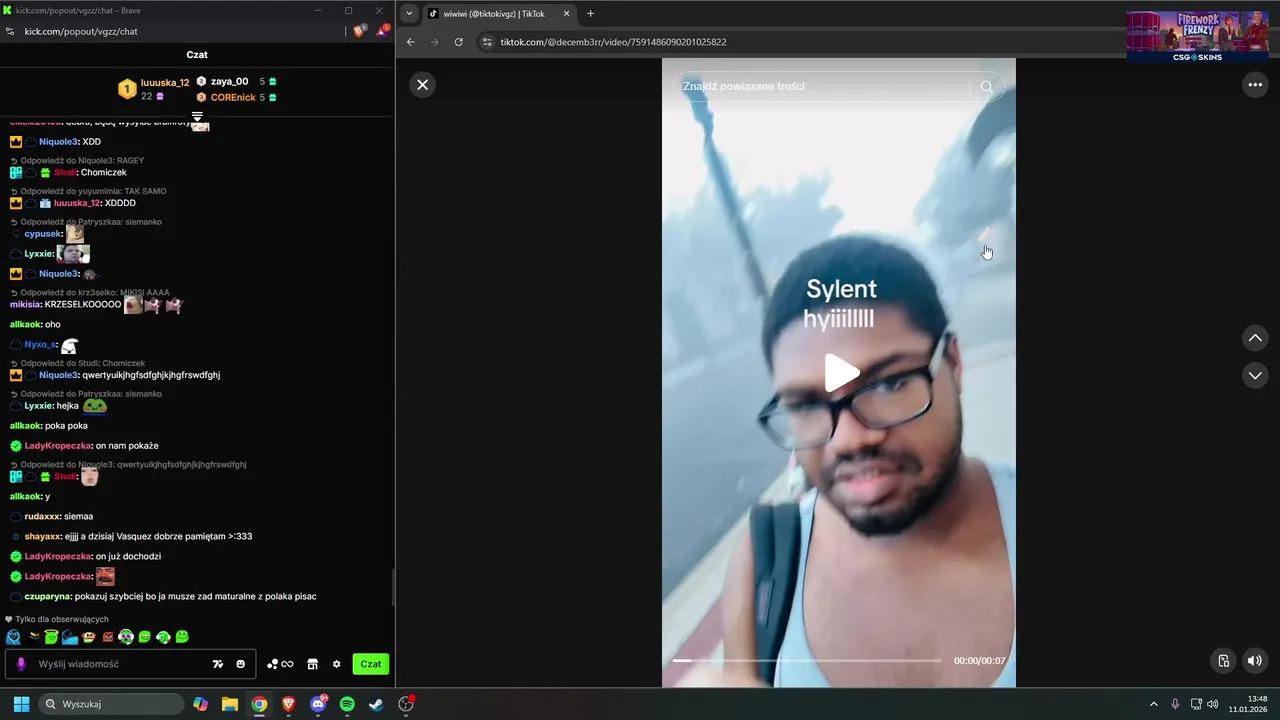Click the Wyszukaj taskbar search box
The height and width of the screenshot is (720, 1280).
tap(109, 704)
